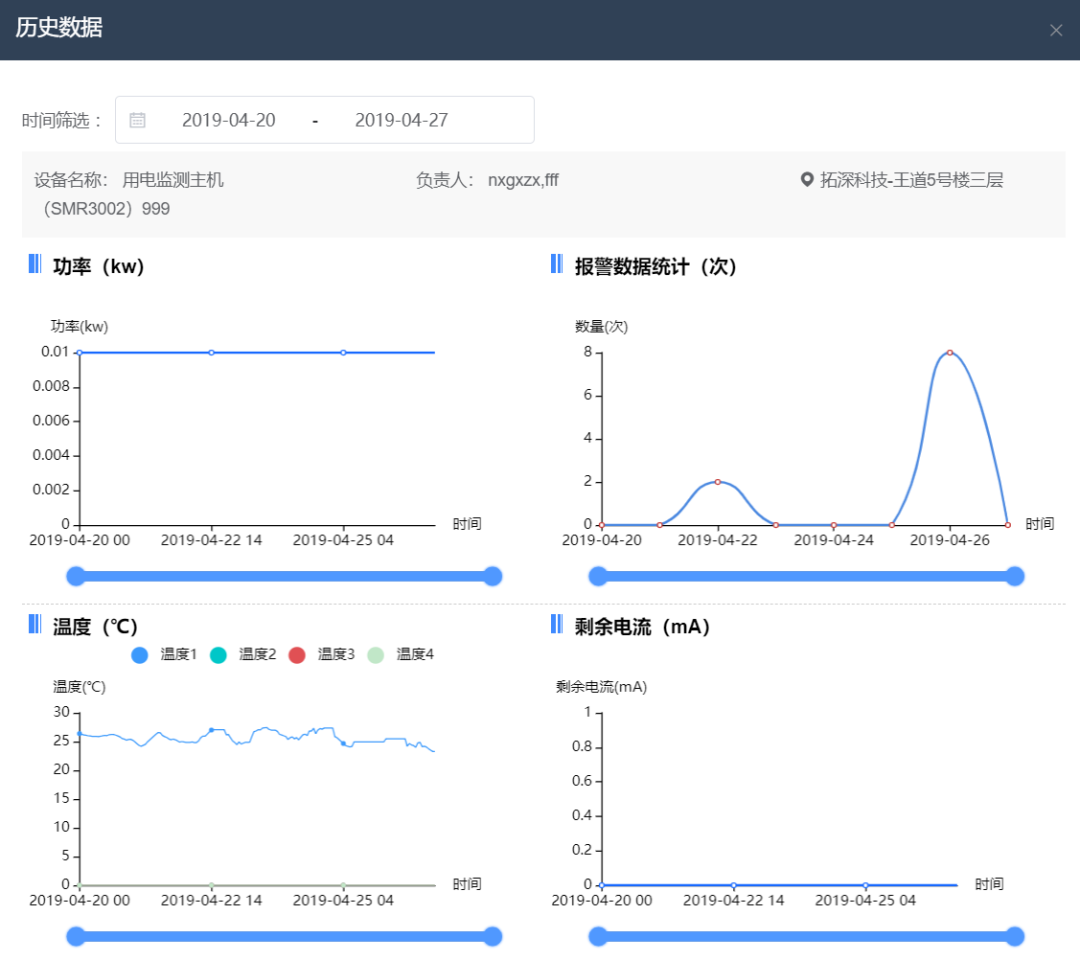
Task: Click residual current point at 2019-04-25 04
Action: [865, 885]
